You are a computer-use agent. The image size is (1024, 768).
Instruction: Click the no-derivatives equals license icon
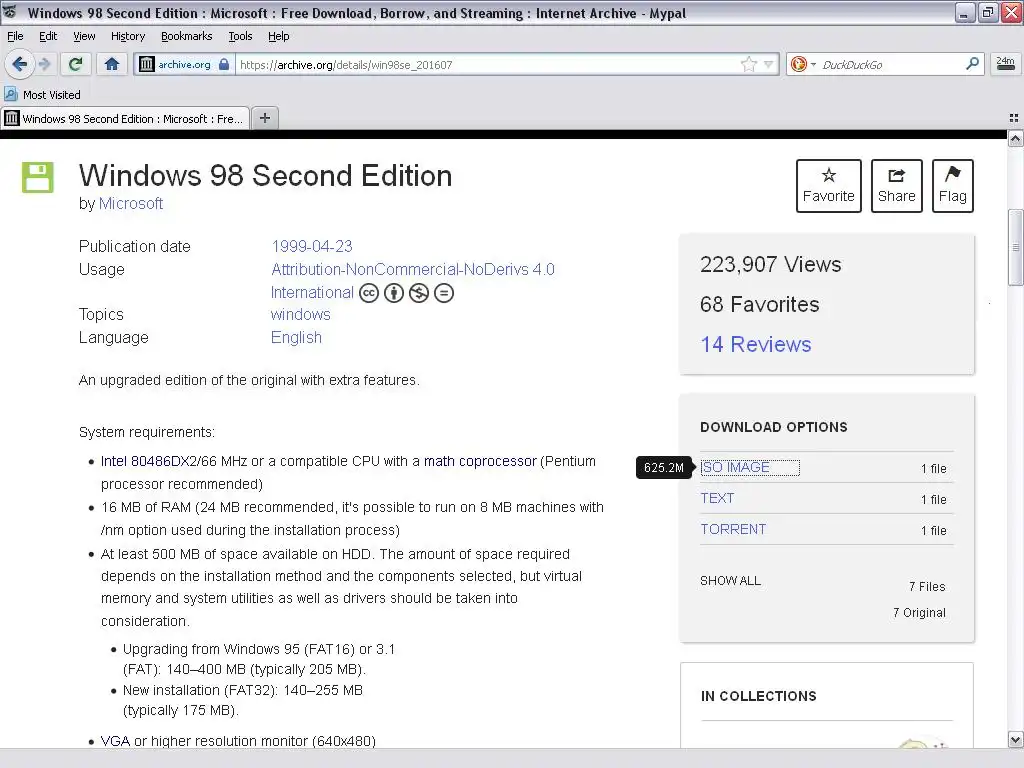[x=443, y=293]
